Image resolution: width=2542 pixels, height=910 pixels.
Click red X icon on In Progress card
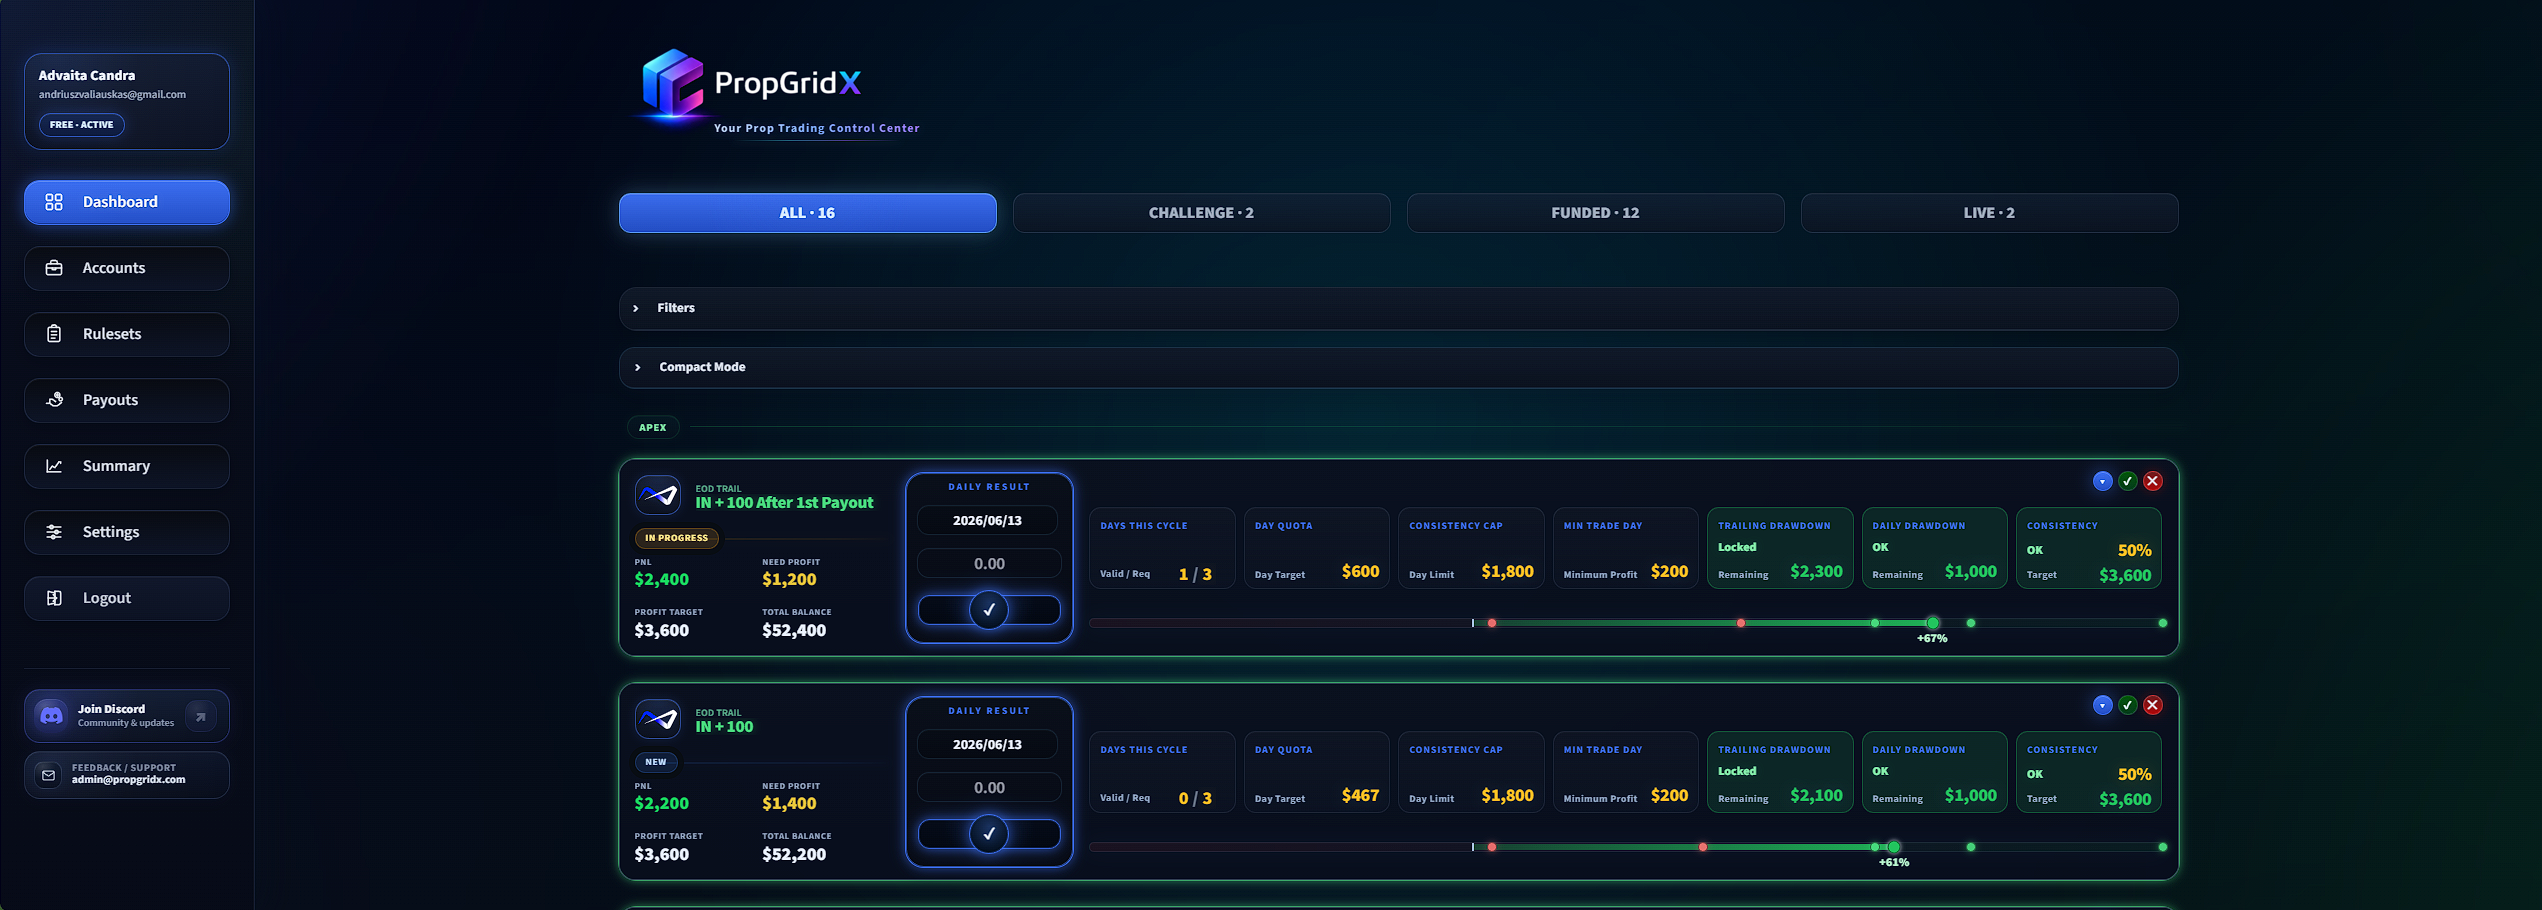pyautogui.click(x=2153, y=481)
